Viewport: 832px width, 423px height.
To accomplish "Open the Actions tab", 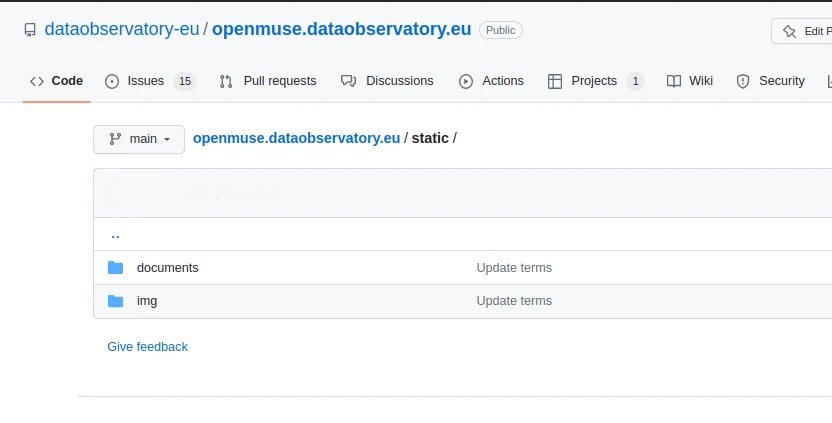I will (491, 81).
